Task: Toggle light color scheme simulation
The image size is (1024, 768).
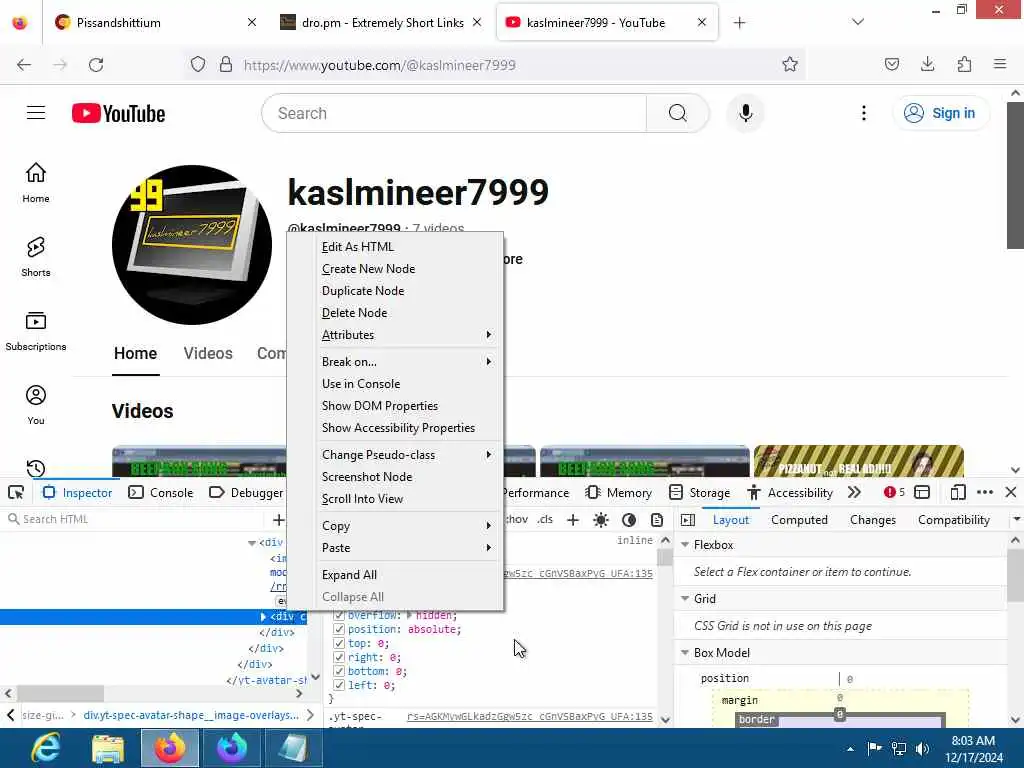Action: pos(601,520)
